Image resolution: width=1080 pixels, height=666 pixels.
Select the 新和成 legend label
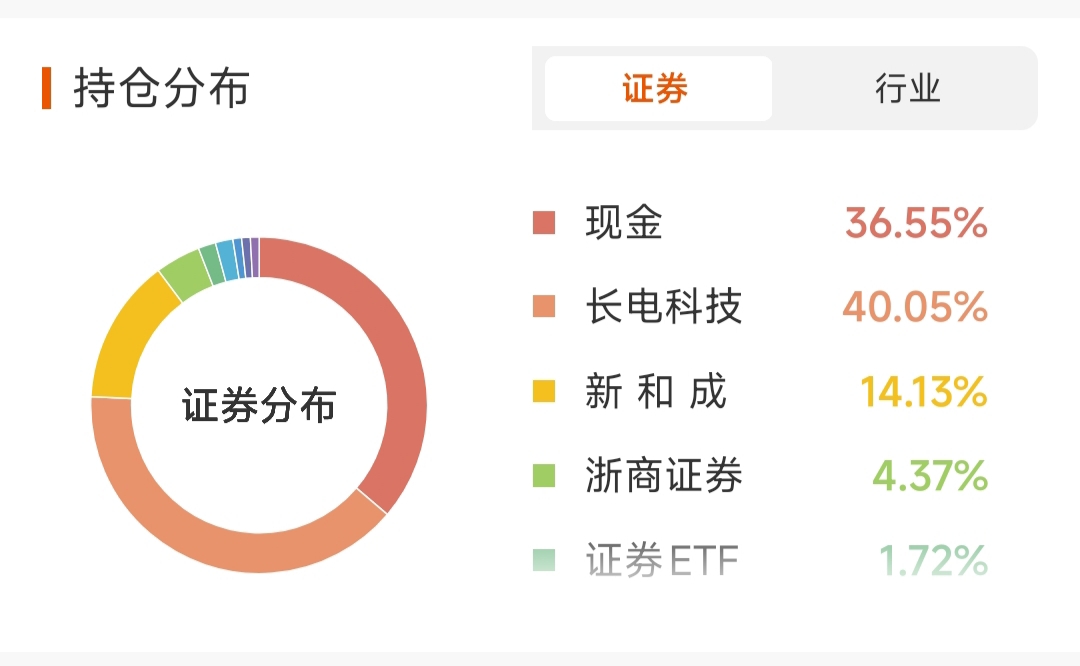(656, 391)
